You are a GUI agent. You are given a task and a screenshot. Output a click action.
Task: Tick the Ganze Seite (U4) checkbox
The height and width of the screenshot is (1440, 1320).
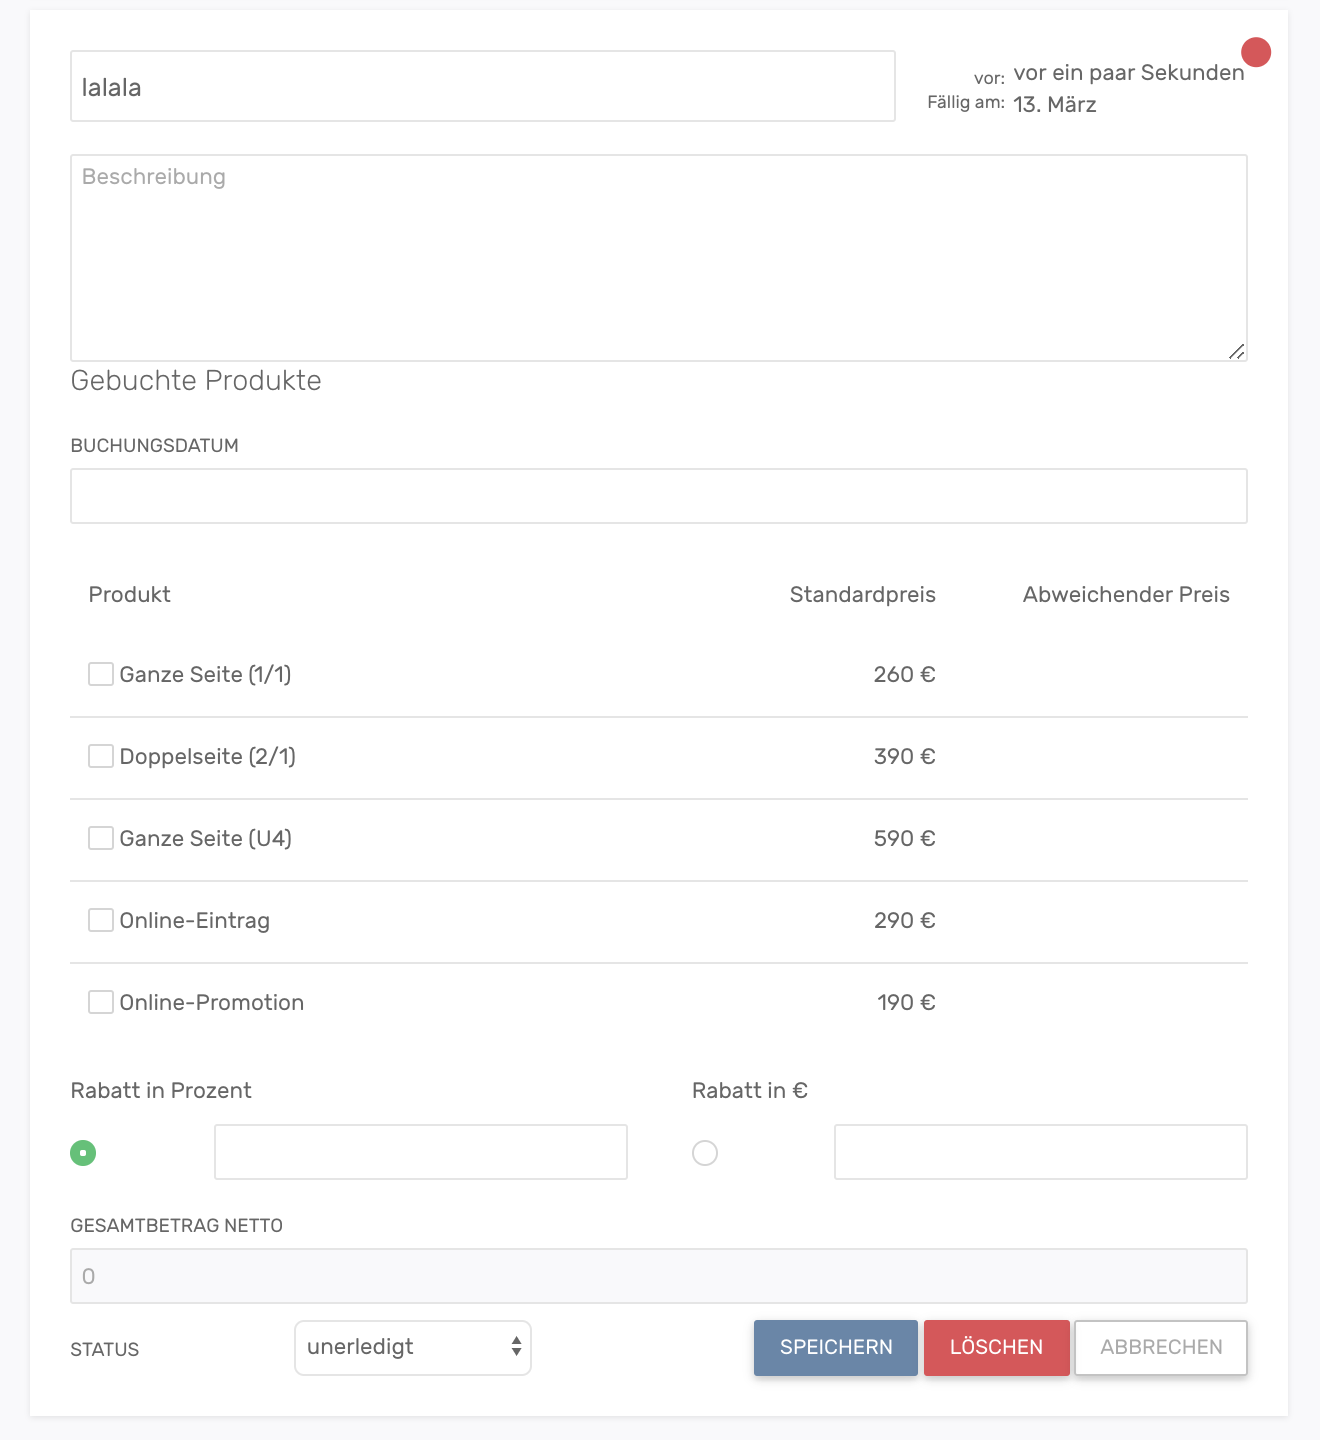click(x=101, y=838)
